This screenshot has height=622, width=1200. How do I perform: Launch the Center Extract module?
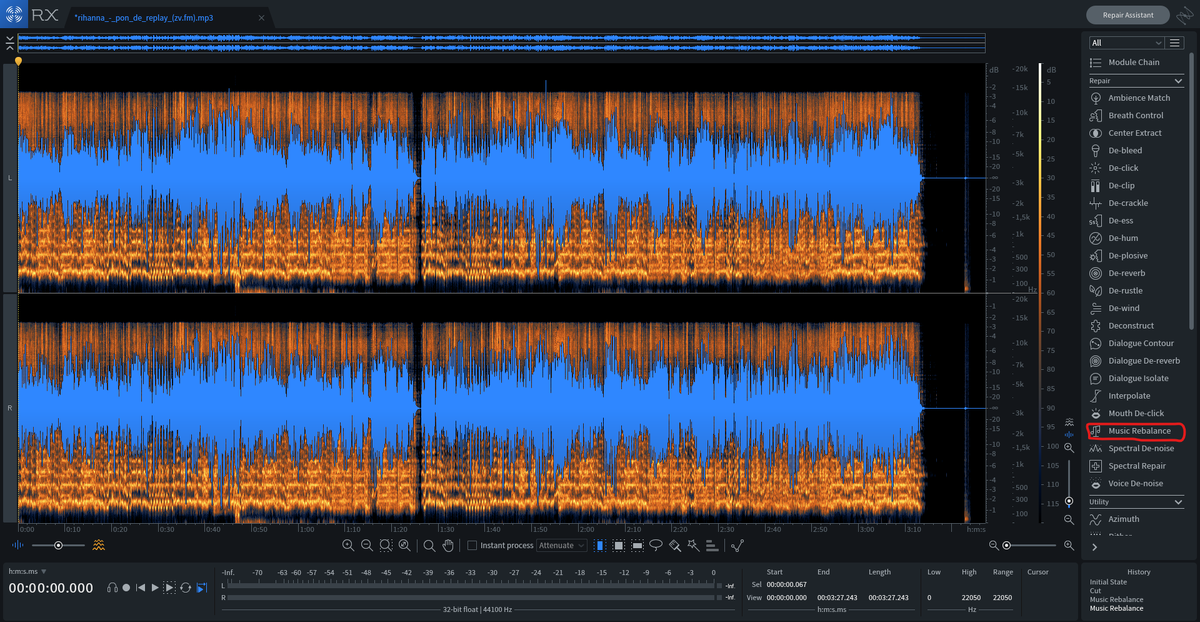1135,133
